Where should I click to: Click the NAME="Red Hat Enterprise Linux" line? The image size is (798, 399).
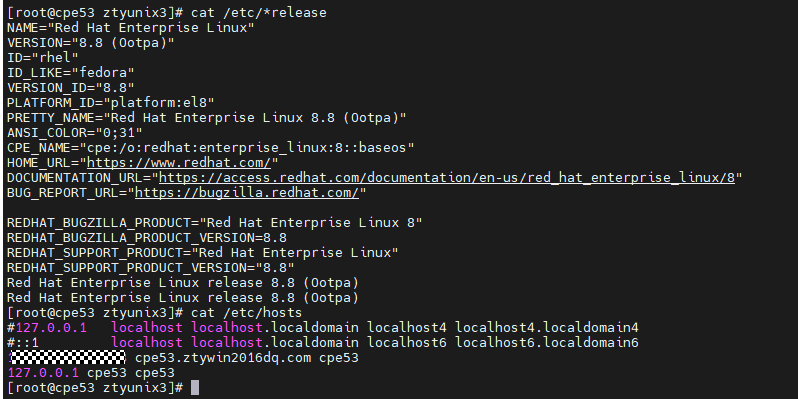(130, 27)
